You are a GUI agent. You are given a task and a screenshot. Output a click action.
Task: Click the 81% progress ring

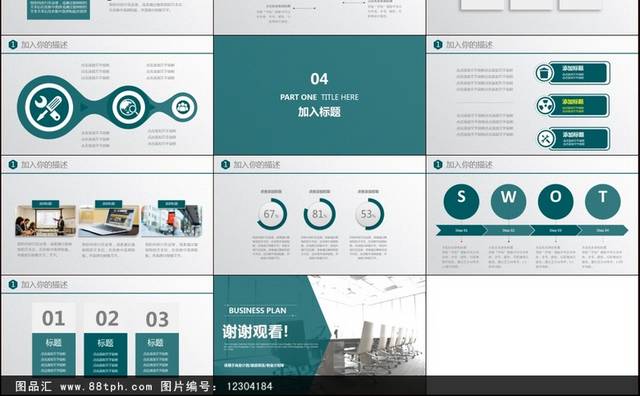(320, 214)
